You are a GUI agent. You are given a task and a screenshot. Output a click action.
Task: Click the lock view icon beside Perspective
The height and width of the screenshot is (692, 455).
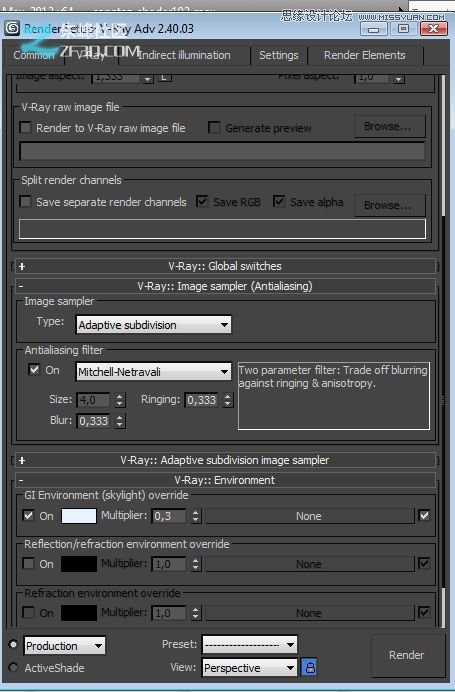tap(310, 667)
